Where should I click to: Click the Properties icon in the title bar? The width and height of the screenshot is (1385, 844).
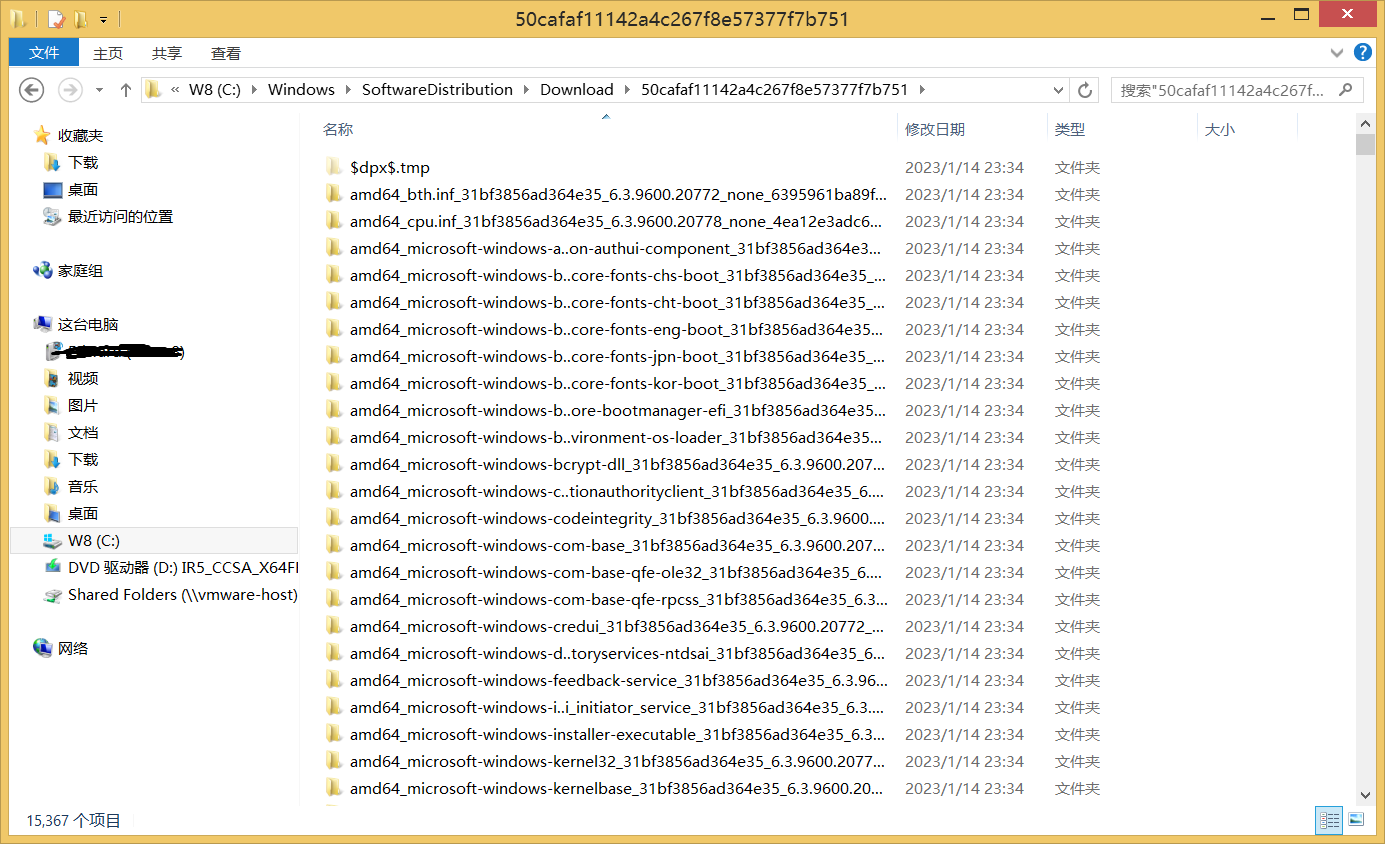pos(55,18)
